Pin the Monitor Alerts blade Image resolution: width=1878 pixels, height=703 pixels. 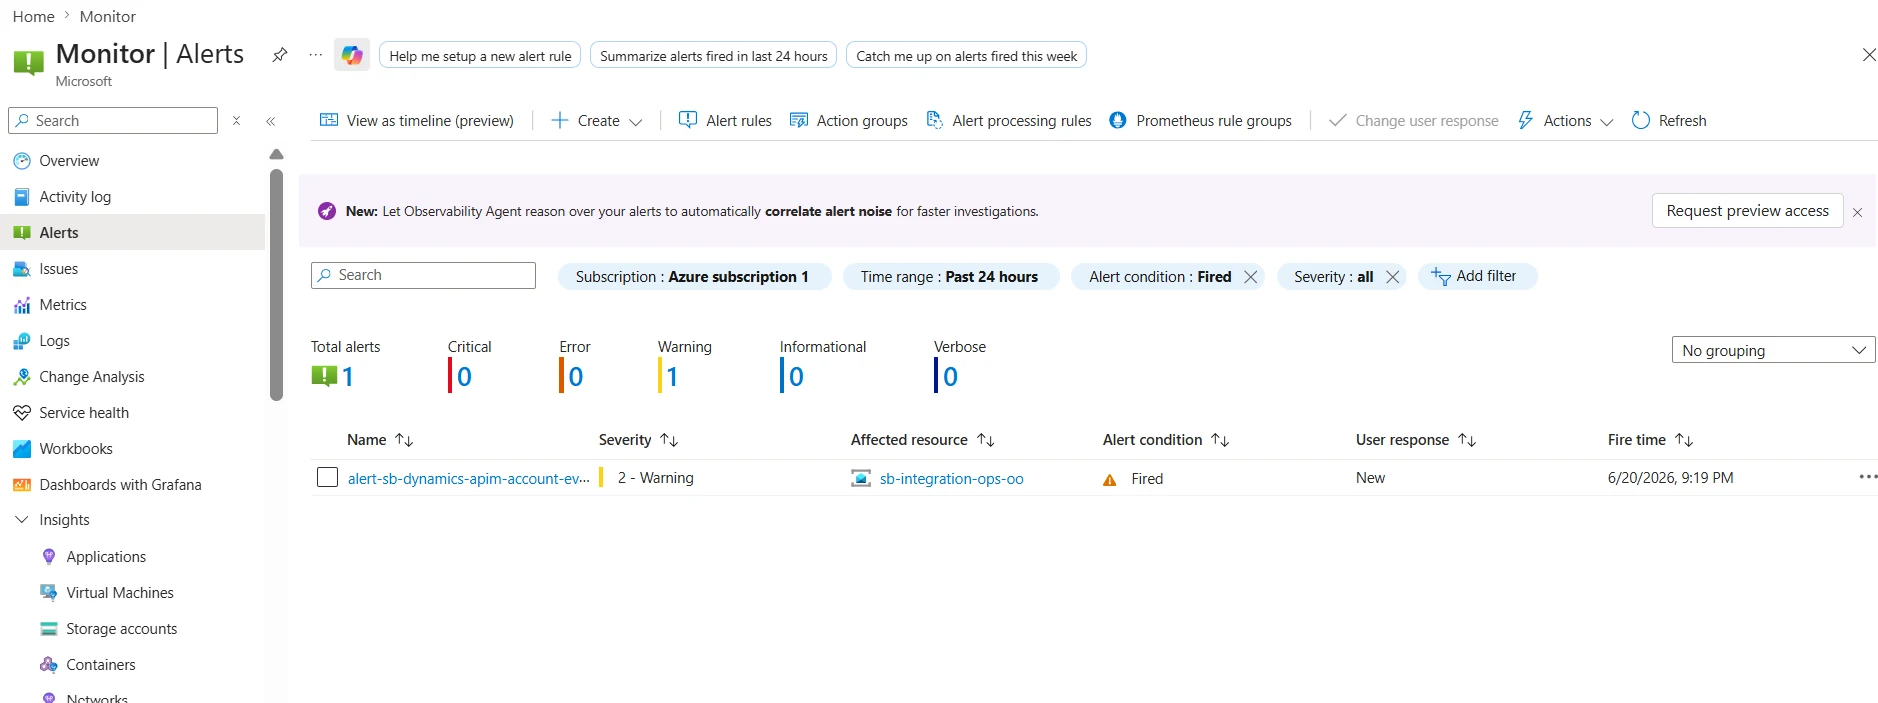click(x=280, y=55)
